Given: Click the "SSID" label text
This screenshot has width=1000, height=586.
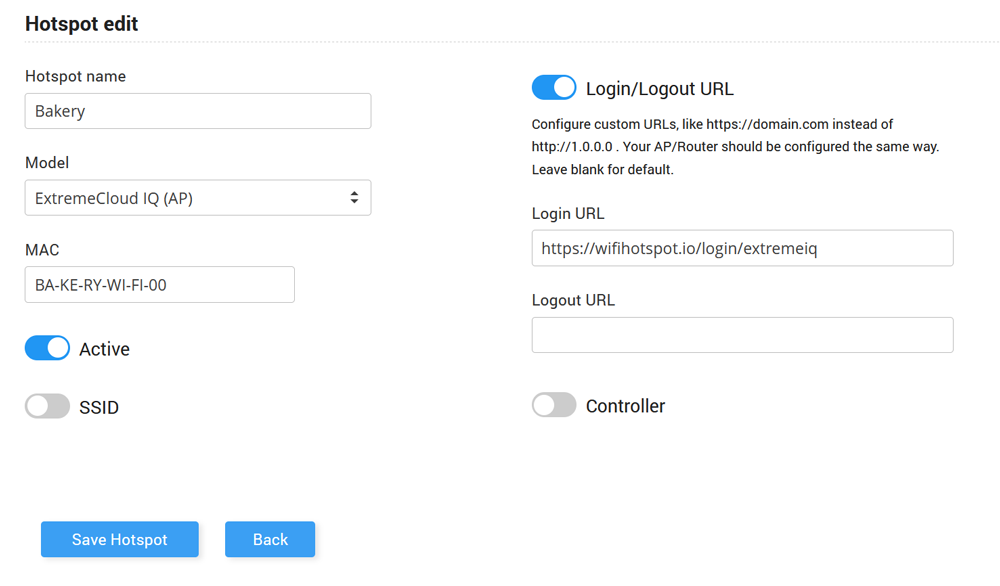Looking at the screenshot, I should click(99, 407).
